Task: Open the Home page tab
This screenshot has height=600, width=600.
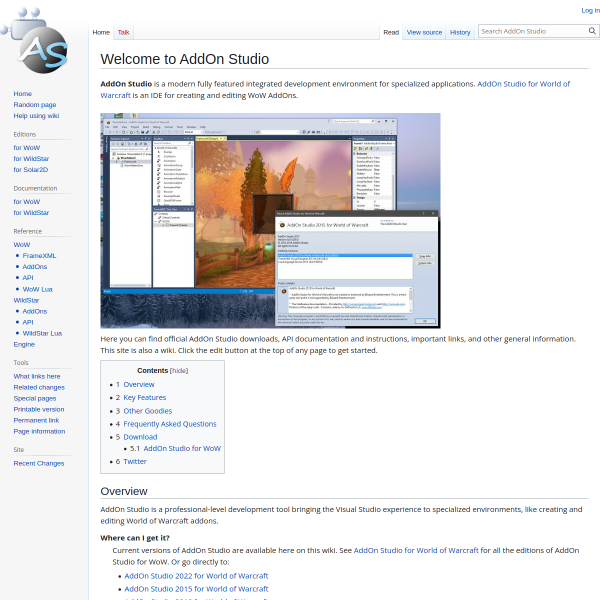Action: click(101, 33)
